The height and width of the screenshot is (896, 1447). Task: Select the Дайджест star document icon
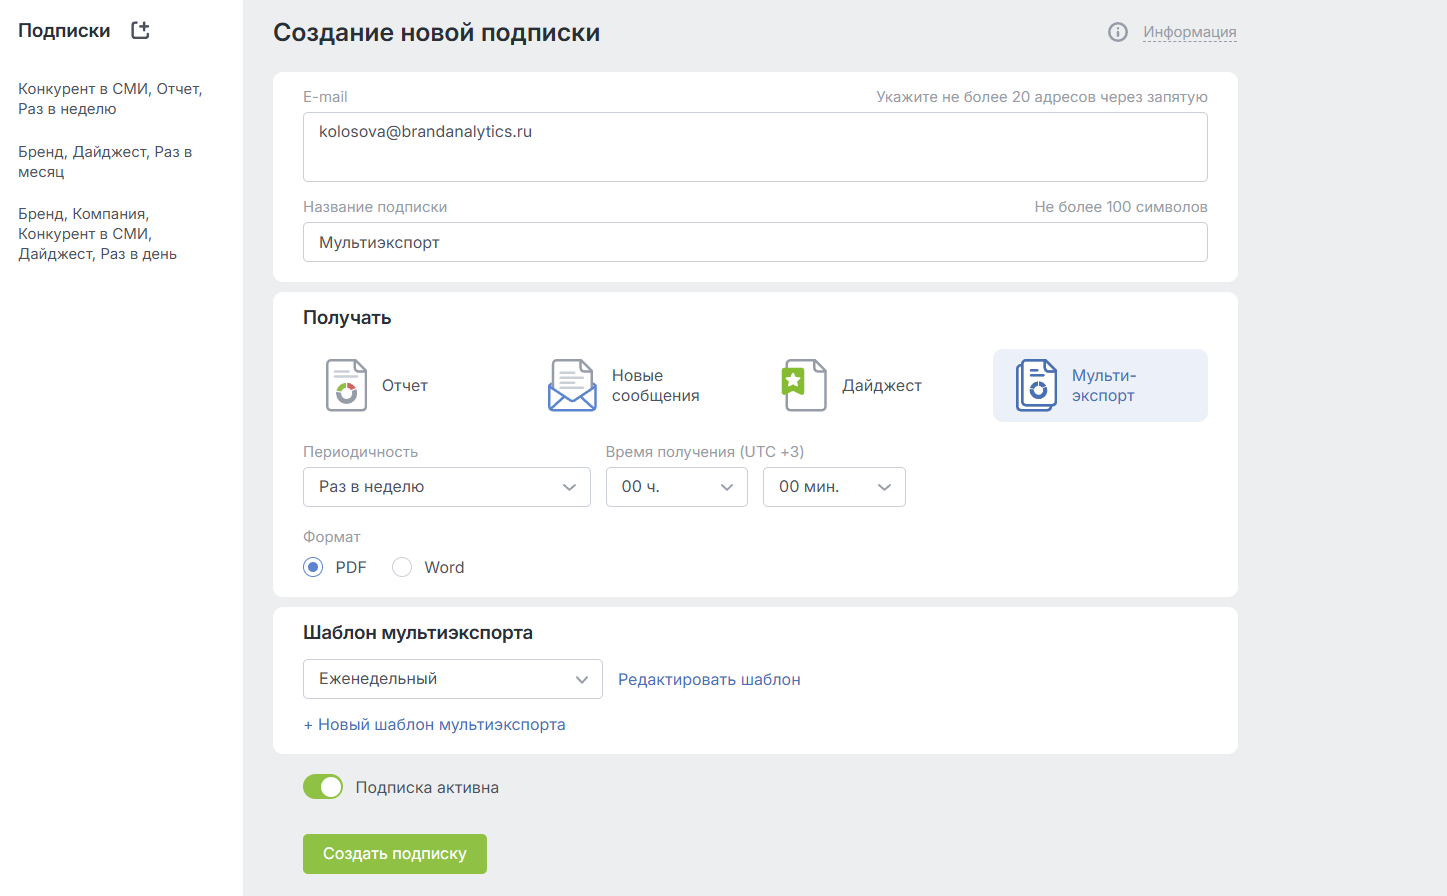804,385
